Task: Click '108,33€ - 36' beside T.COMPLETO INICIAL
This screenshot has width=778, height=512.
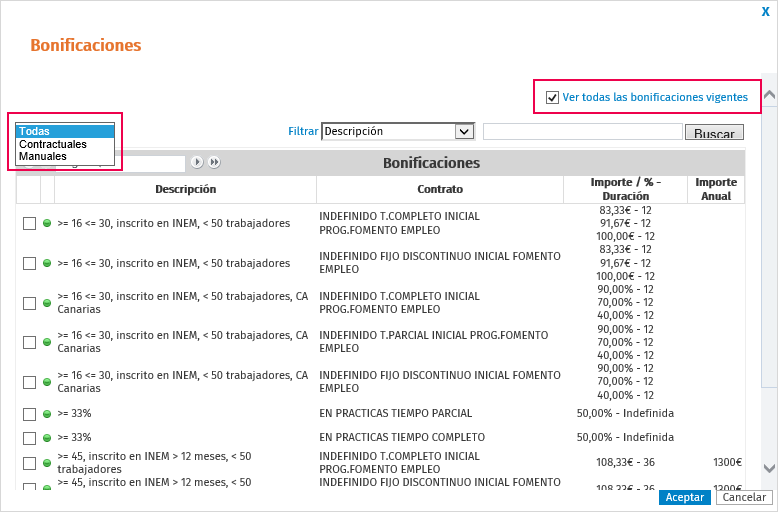Action: pyautogui.click(x=625, y=462)
